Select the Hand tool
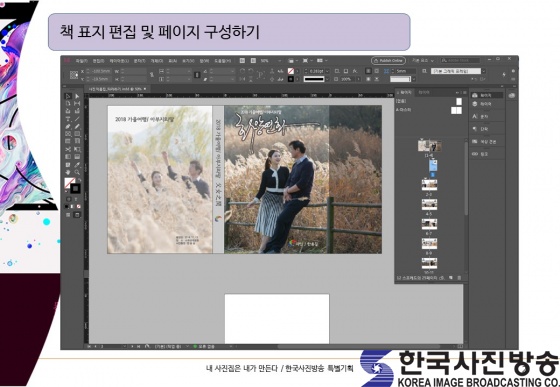The image size is (560, 387). (x=68, y=172)
